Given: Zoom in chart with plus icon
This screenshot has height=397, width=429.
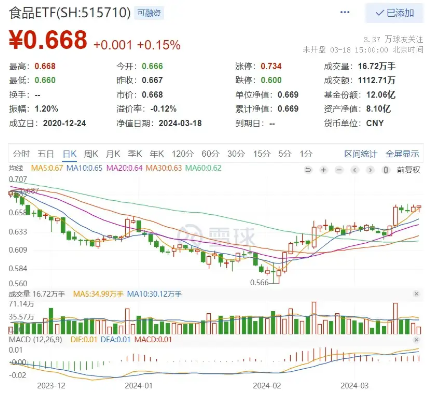Looking at the screenshot, I should coord(323,170).
